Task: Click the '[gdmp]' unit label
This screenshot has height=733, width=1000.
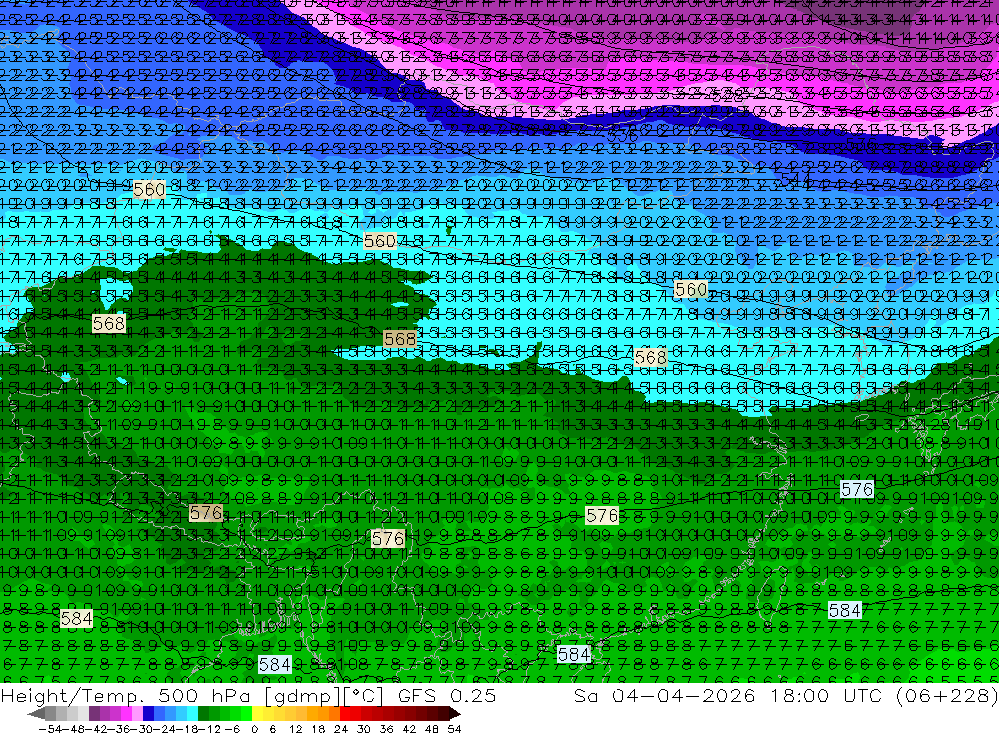Action: pos(303,697)
